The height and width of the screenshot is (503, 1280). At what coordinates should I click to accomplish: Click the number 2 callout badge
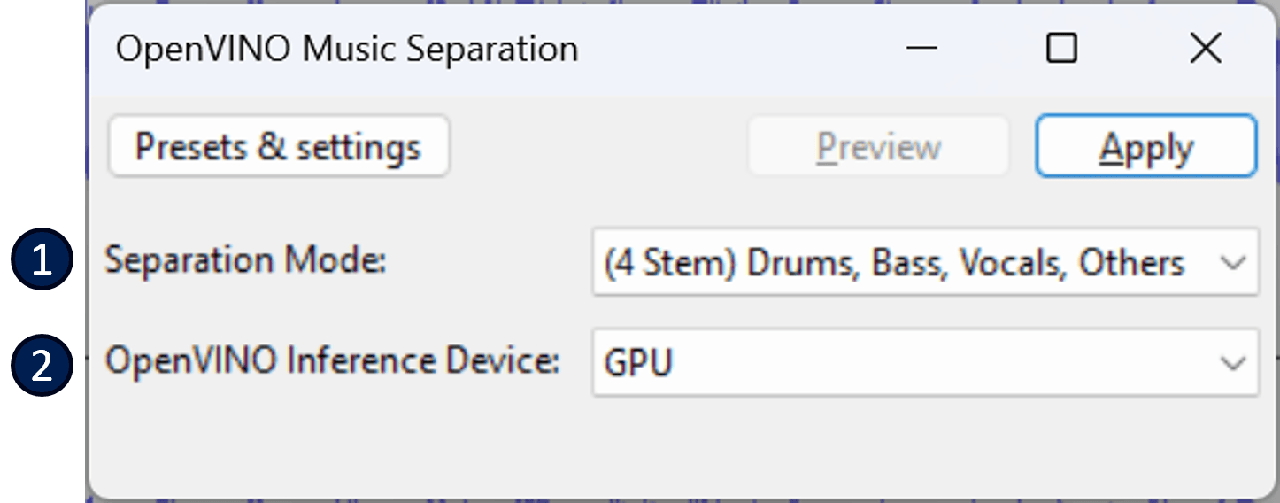pyautogui.click(x=42, y=364)
